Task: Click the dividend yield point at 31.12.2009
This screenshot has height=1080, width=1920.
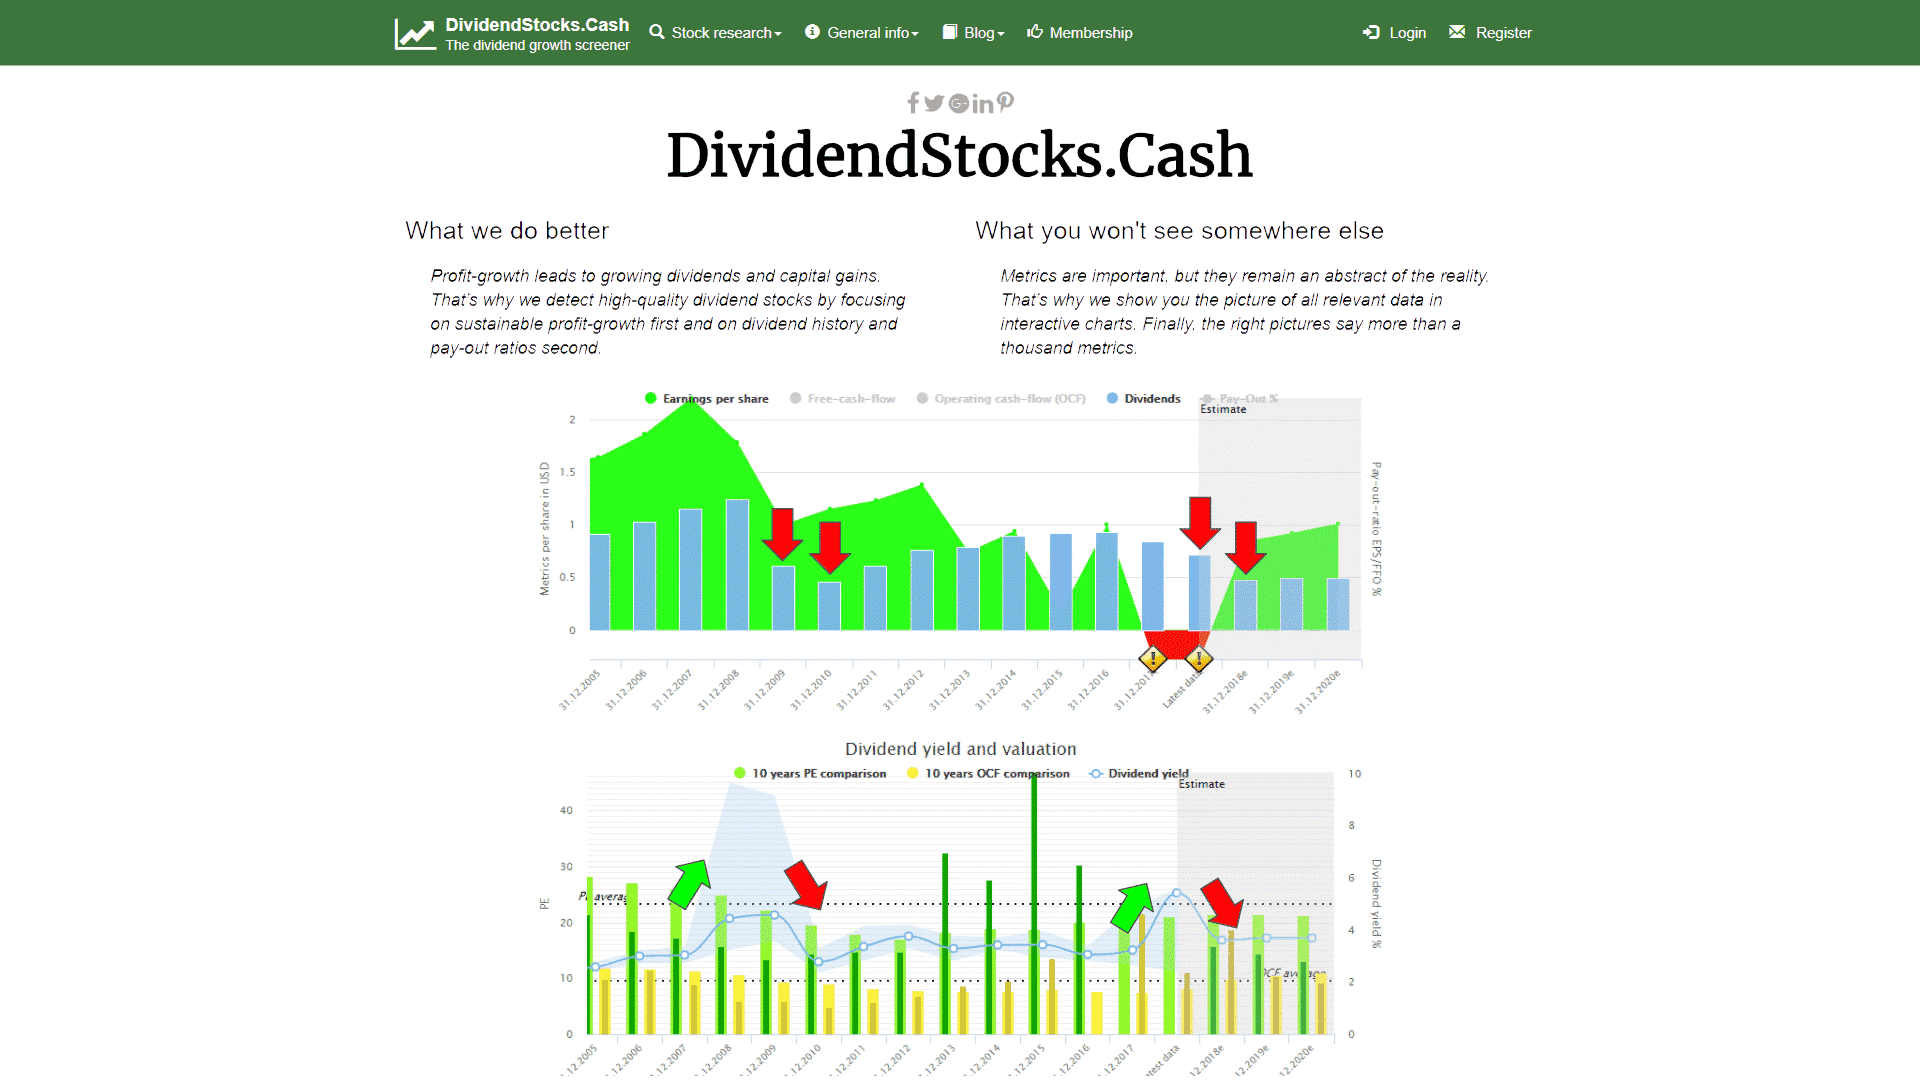Action: point(774,915)
